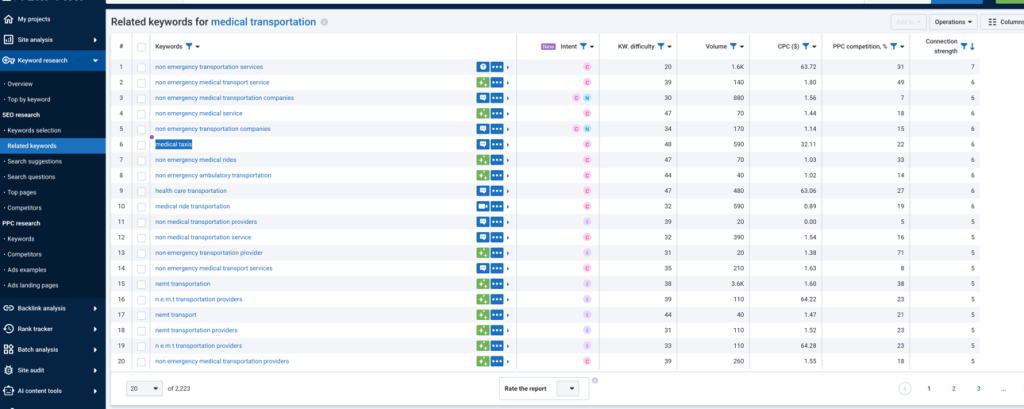Click the info icon beside the page title
This screenshot has width=1024, height=409.
[324, 22]
